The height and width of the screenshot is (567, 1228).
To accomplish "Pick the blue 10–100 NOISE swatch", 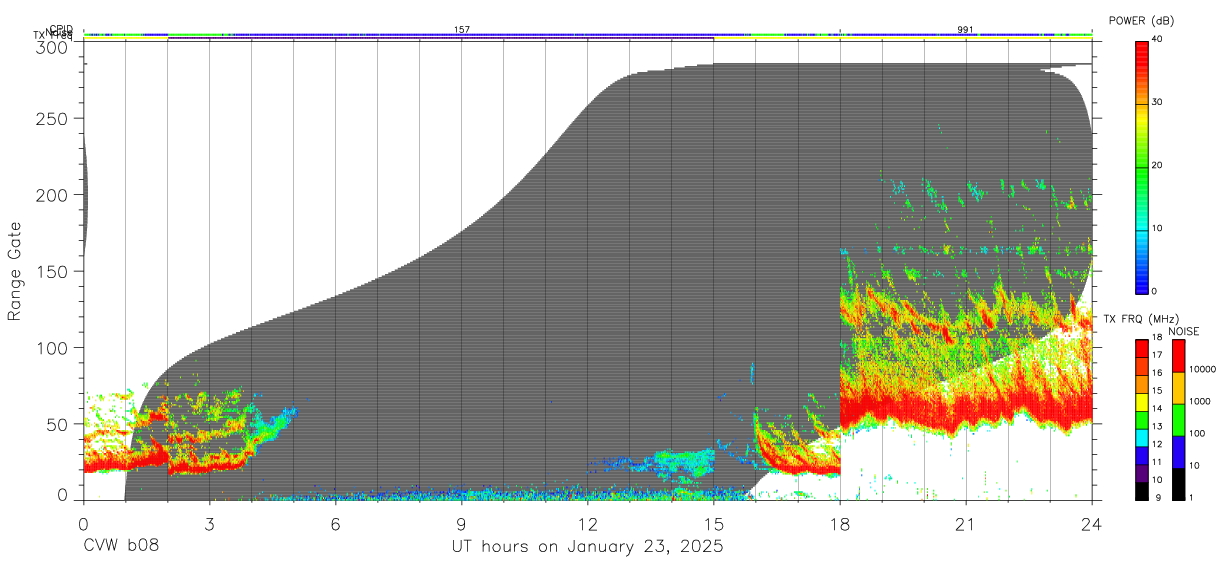I will [1178, 450].
